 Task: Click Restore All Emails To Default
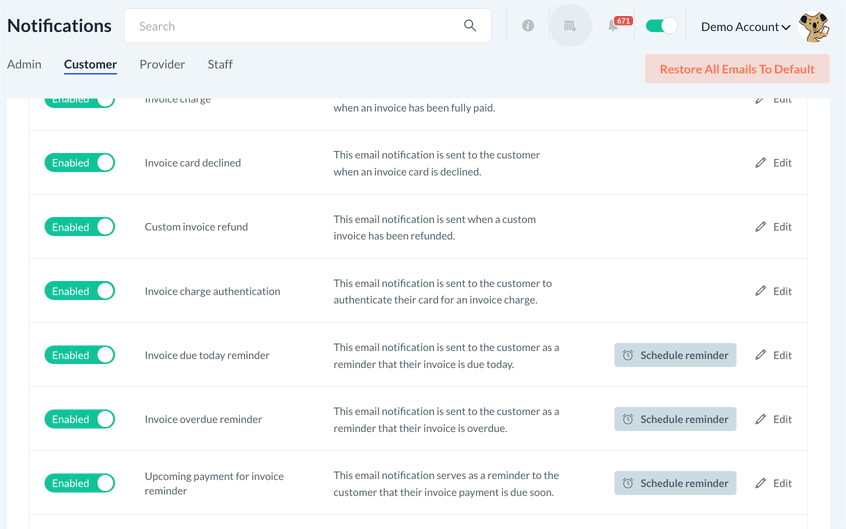[x=737, y=69]
